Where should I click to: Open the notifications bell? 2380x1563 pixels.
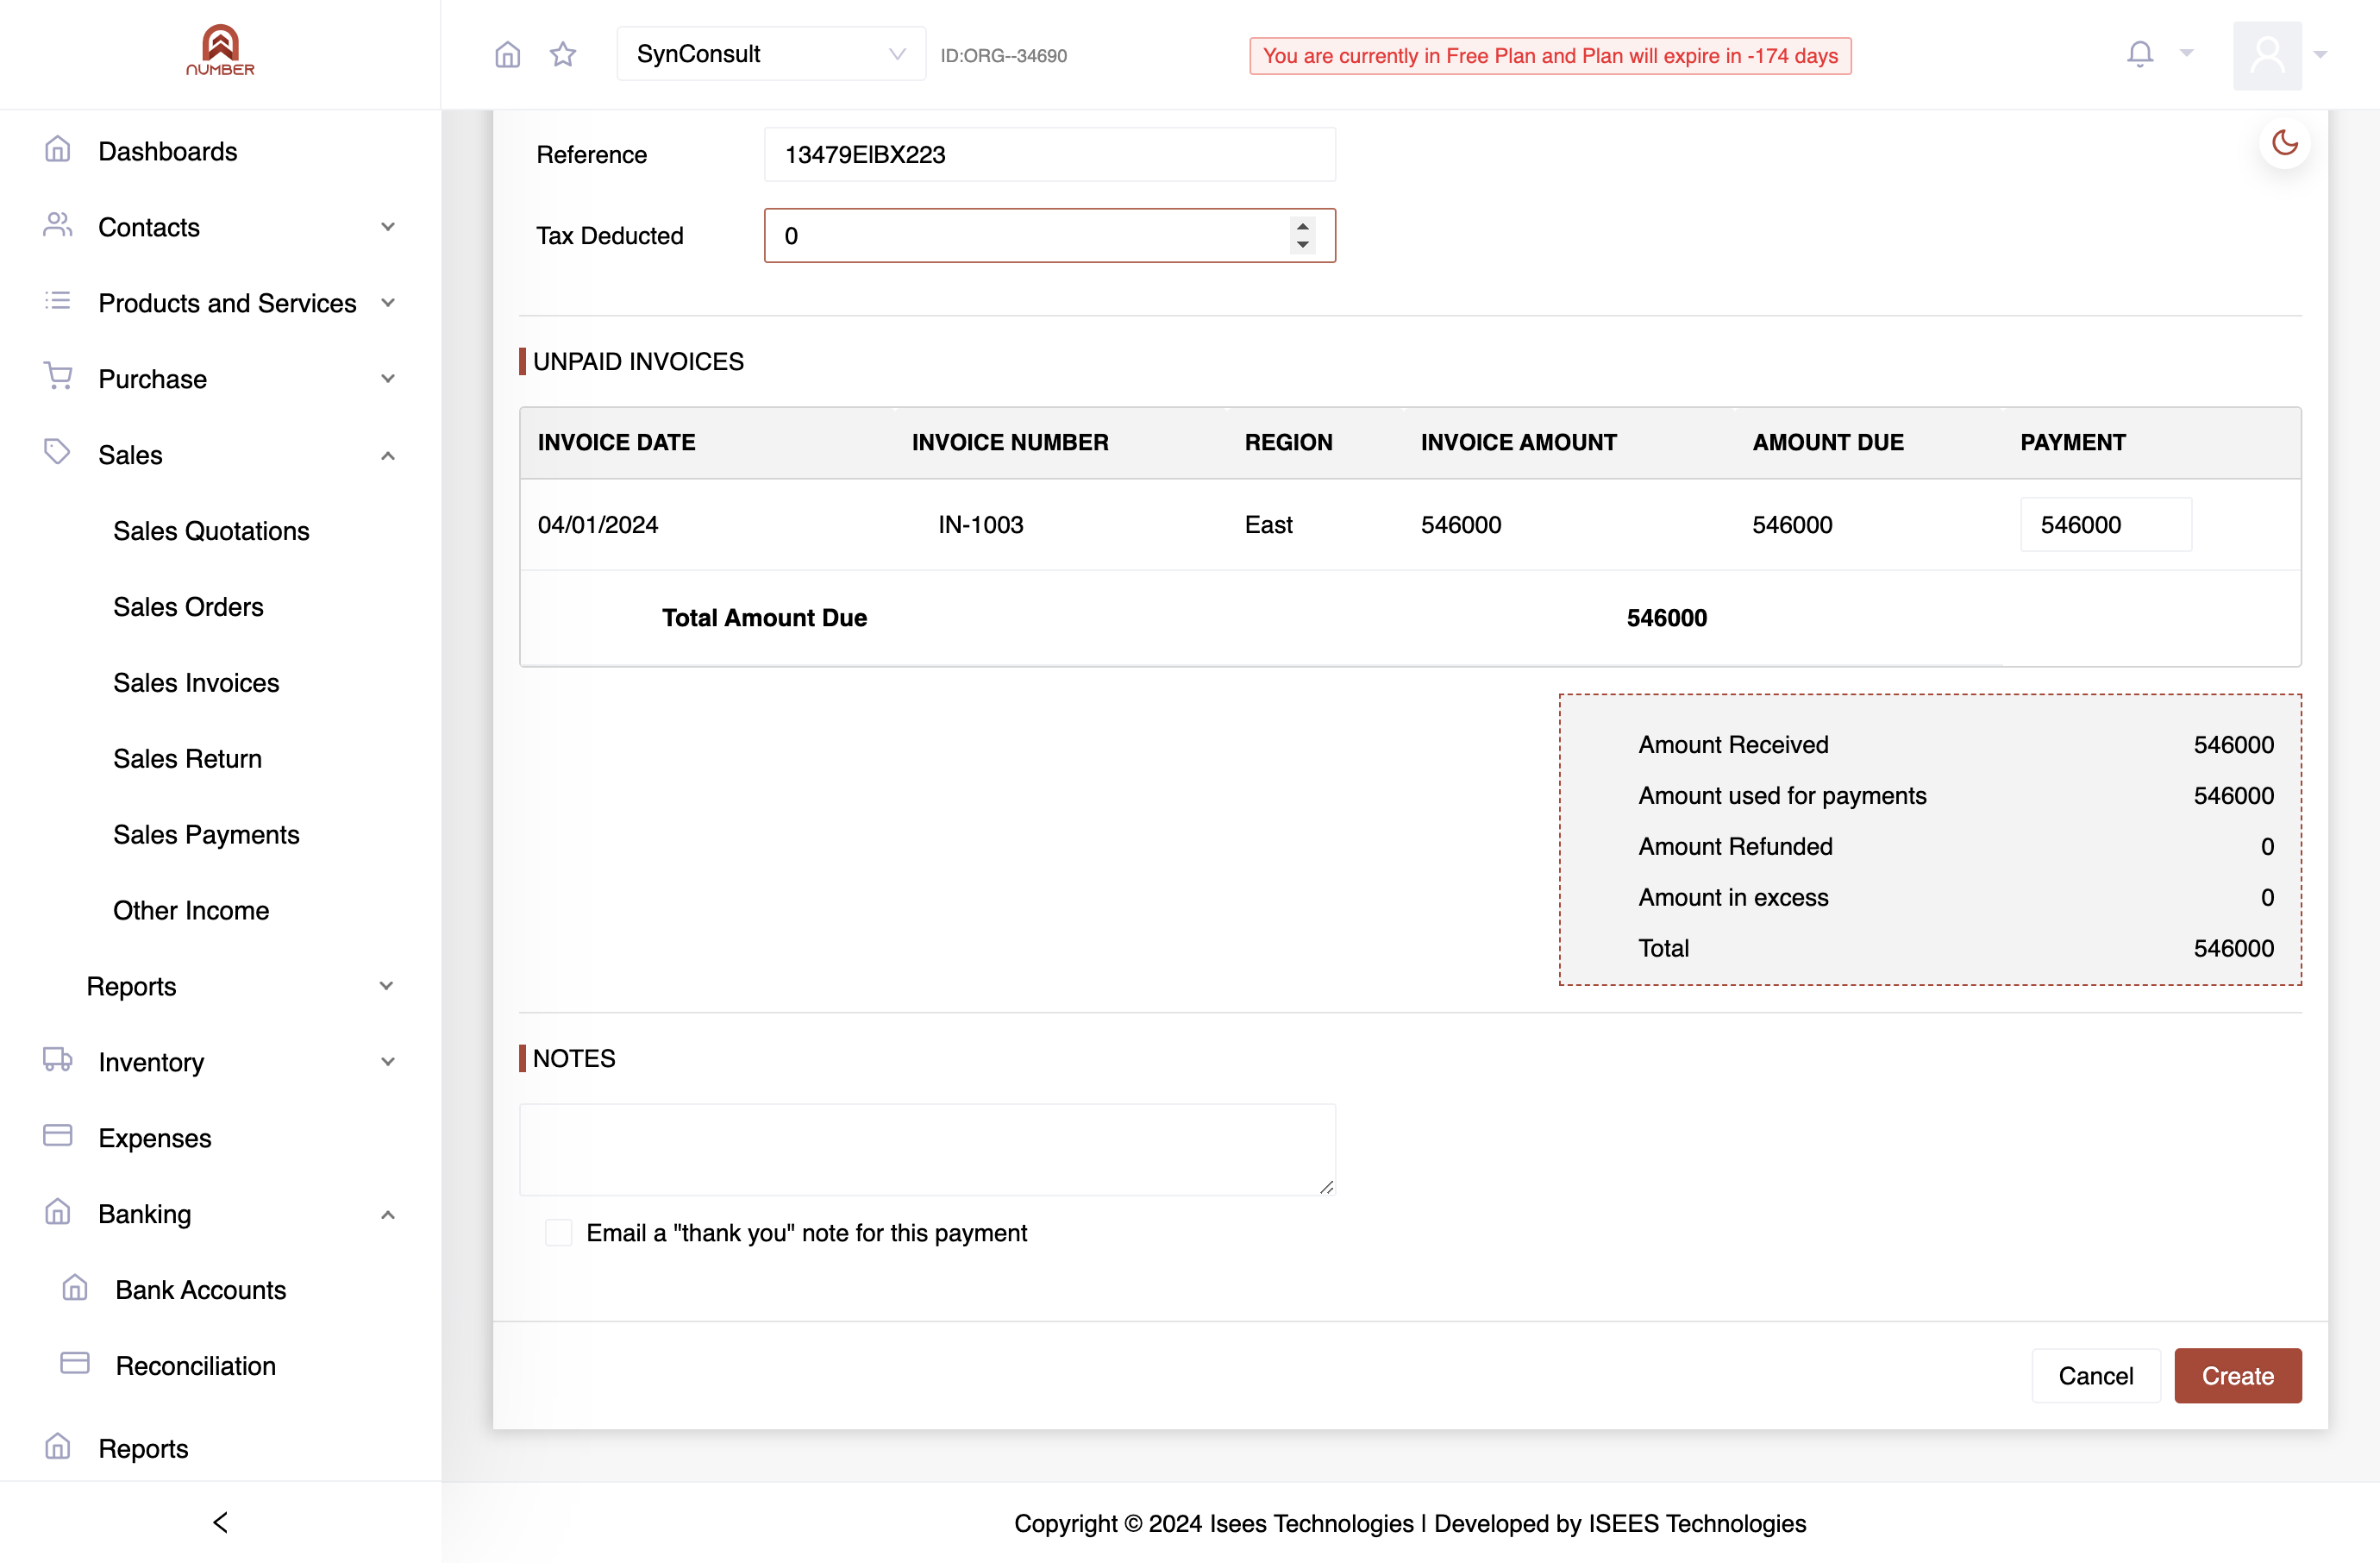[x=2140, y=54]
